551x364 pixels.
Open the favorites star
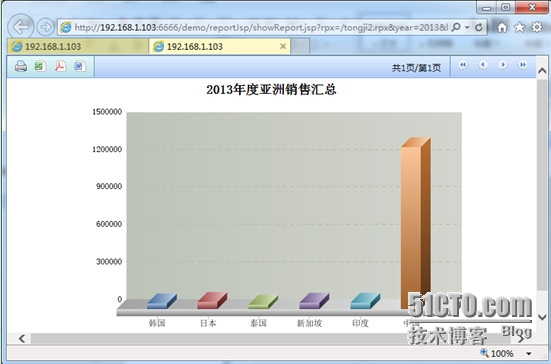[519, 27]
